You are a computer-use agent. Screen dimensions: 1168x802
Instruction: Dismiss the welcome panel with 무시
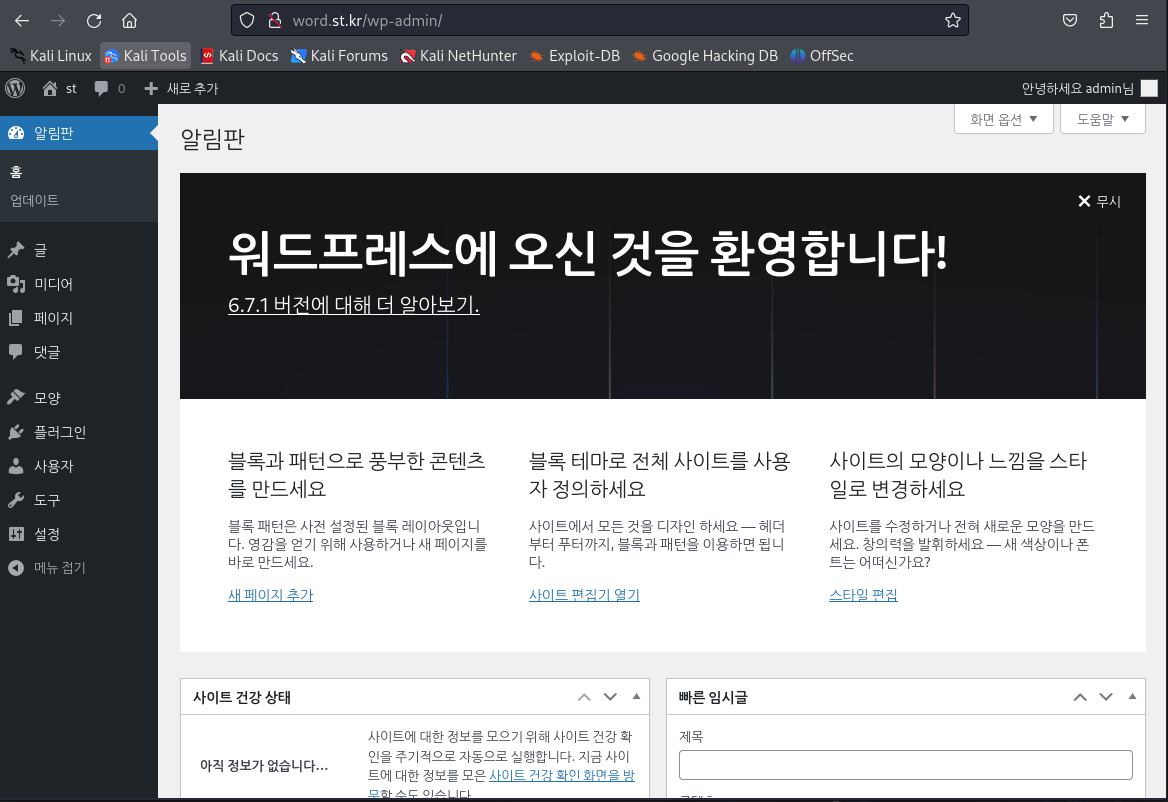(x=1099, y=201)
